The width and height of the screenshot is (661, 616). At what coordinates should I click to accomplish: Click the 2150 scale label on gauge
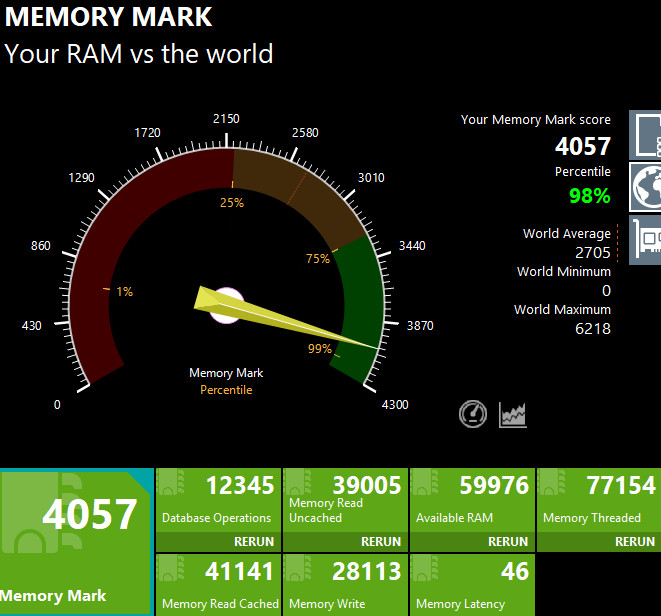click(x=226, y=119)
